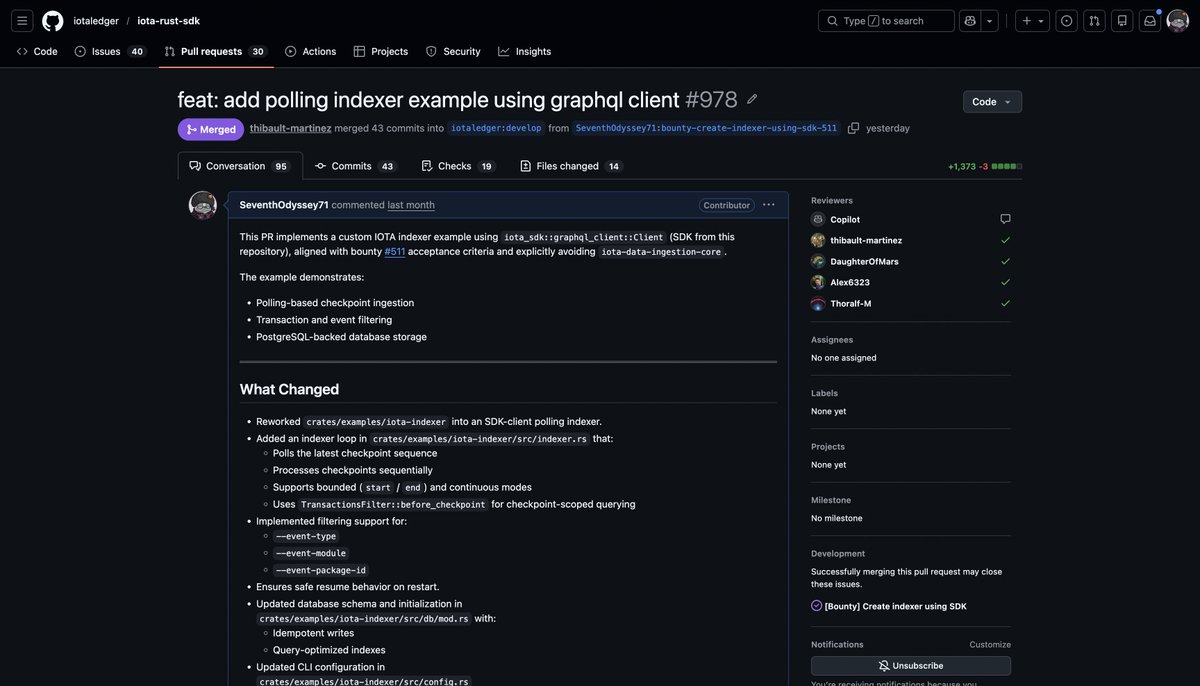Open the iota-rust-sdk repository link
This screenshot has height=686, width=1200.
pos(168,21)
